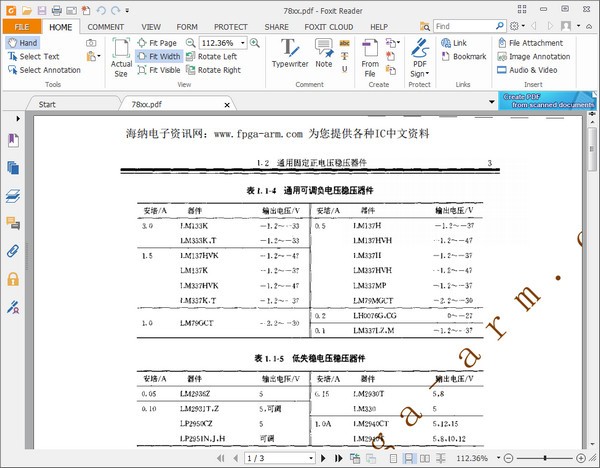
Task: Open the Bookmarks panel in sidebar
Action: pos(13,140)
